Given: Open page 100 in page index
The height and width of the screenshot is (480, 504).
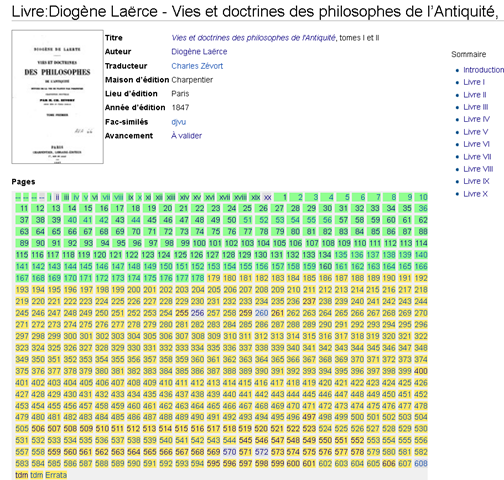Looking at the screenshot, I should point(199,243).
